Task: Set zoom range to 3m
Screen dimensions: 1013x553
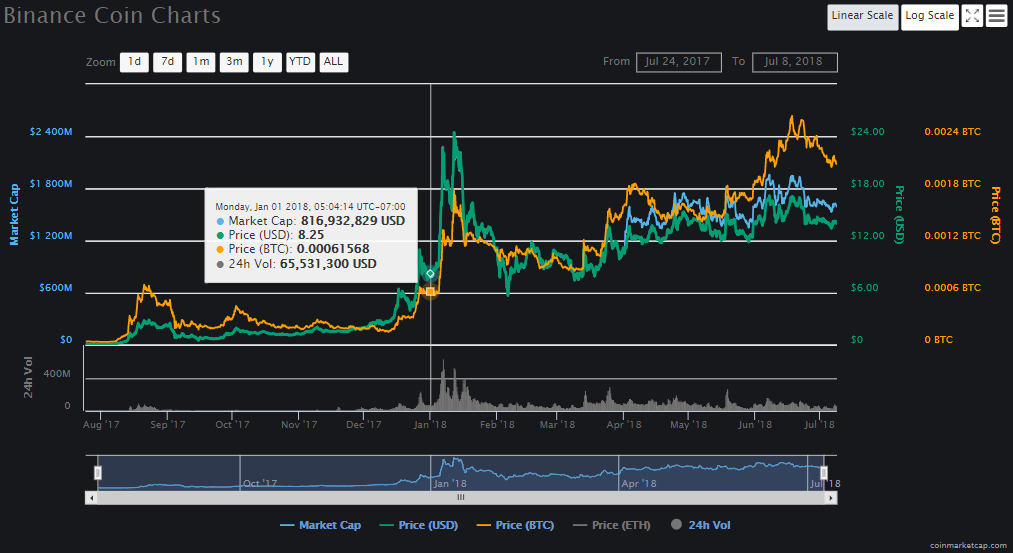Action: click(x=234, y=62)
